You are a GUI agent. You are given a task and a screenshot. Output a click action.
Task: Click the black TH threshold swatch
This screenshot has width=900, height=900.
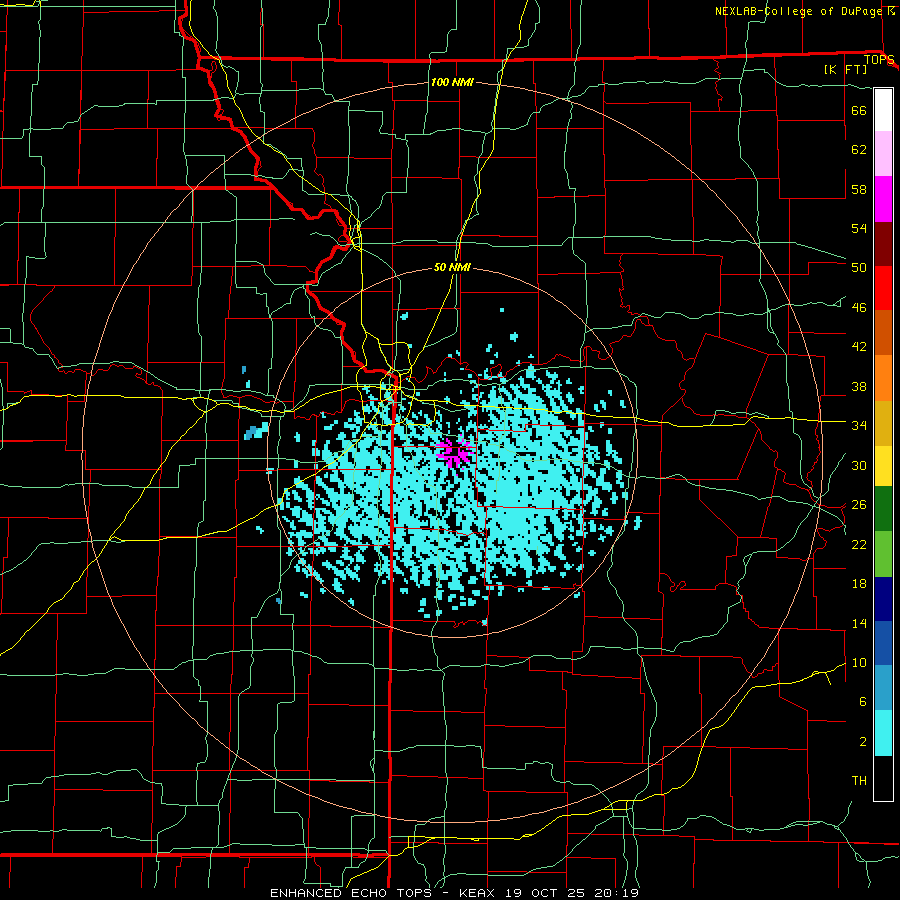point(883,778)
